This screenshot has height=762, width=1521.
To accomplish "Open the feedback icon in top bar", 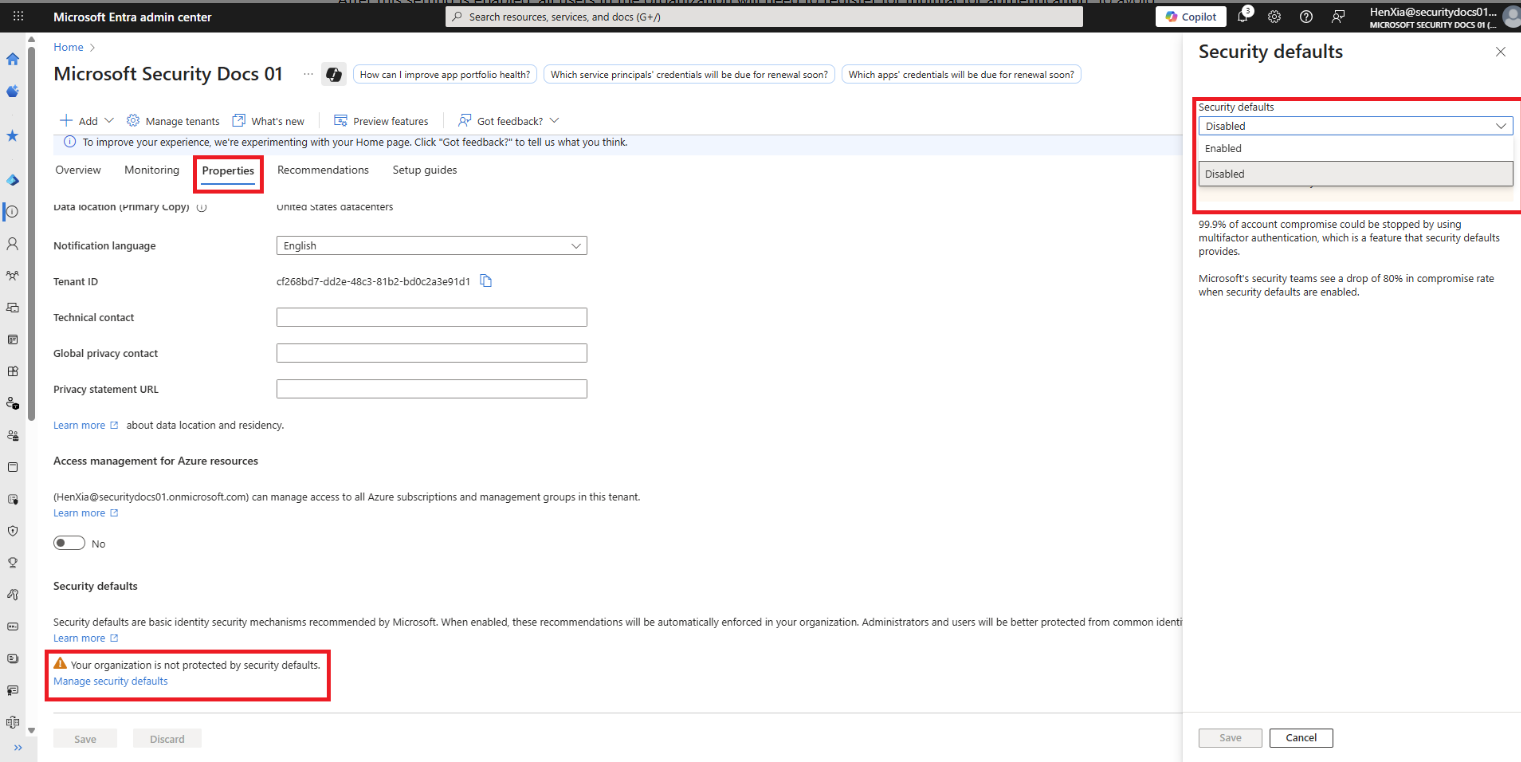I will click(x=1338, y=16).
